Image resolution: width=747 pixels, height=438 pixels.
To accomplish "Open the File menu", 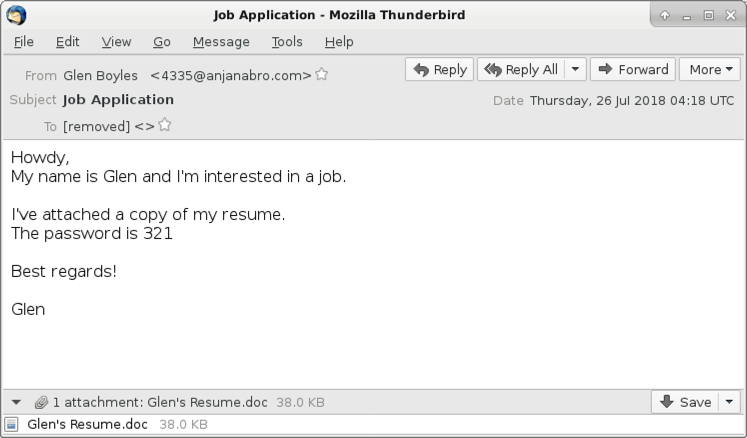I will pyautogui.click(x=24, y=42).
